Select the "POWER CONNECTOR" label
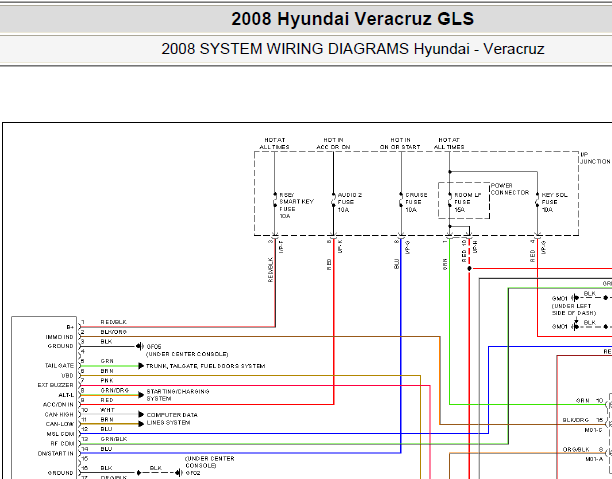Viewport: 612px width, 479px height. [510, 189]
